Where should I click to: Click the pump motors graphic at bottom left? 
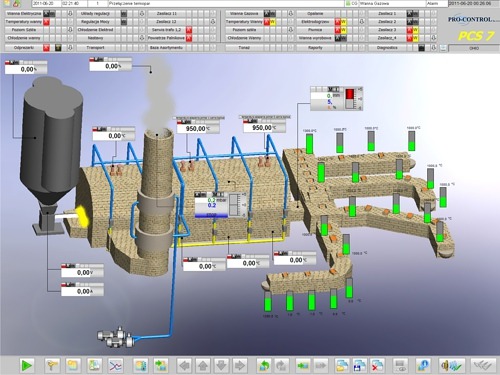115,337
